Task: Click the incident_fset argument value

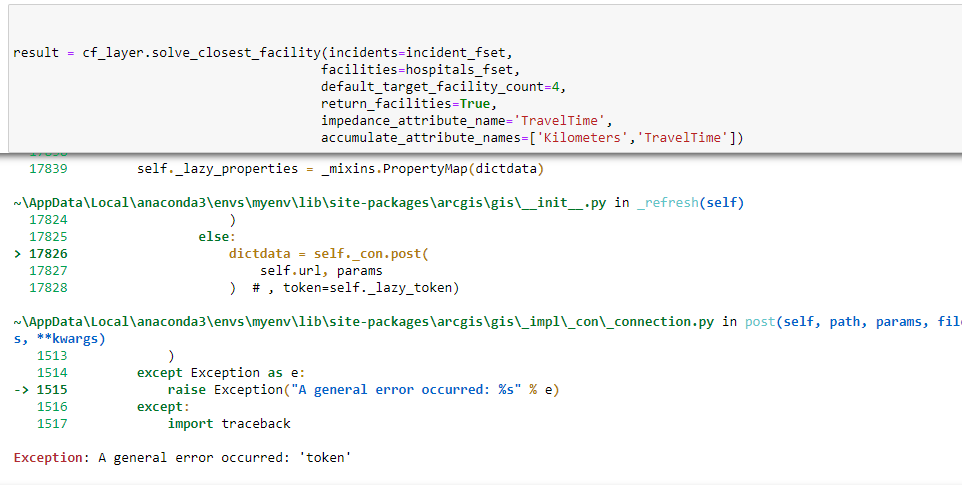Action: [x=467, y=52]
